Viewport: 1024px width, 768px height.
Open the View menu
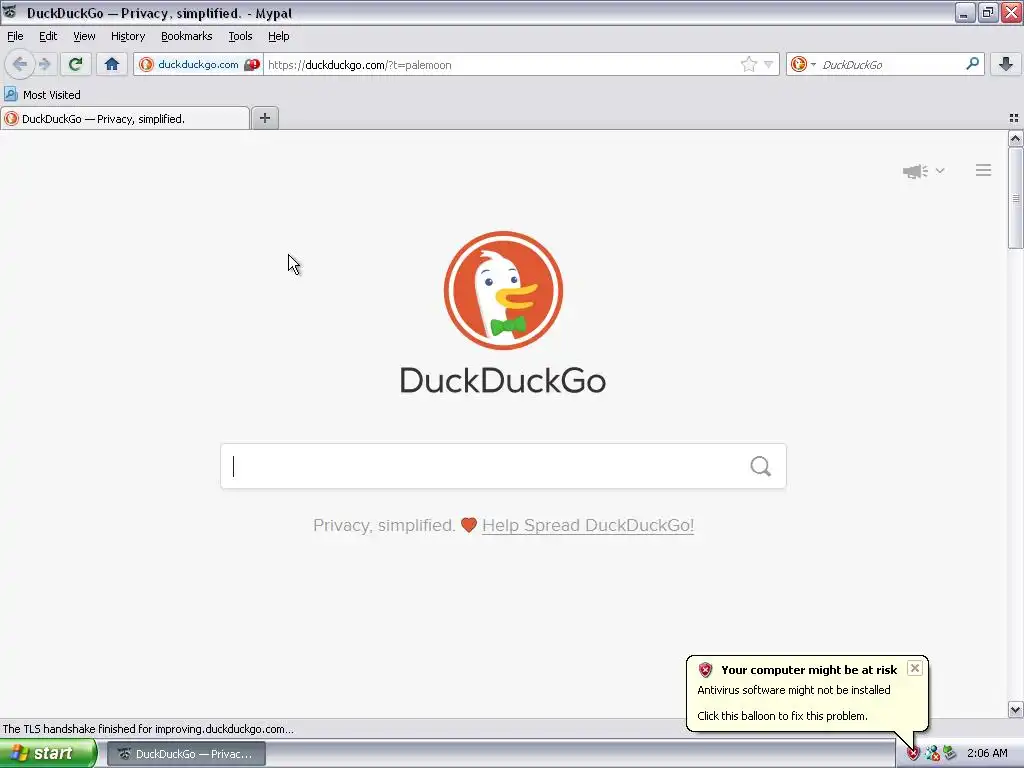(x=84, y=36)
